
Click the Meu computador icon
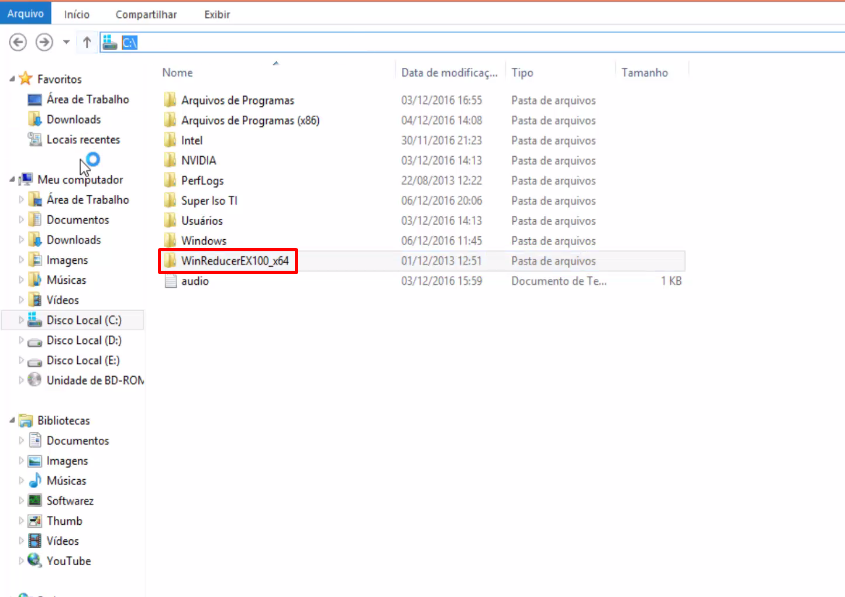[26, 179]
